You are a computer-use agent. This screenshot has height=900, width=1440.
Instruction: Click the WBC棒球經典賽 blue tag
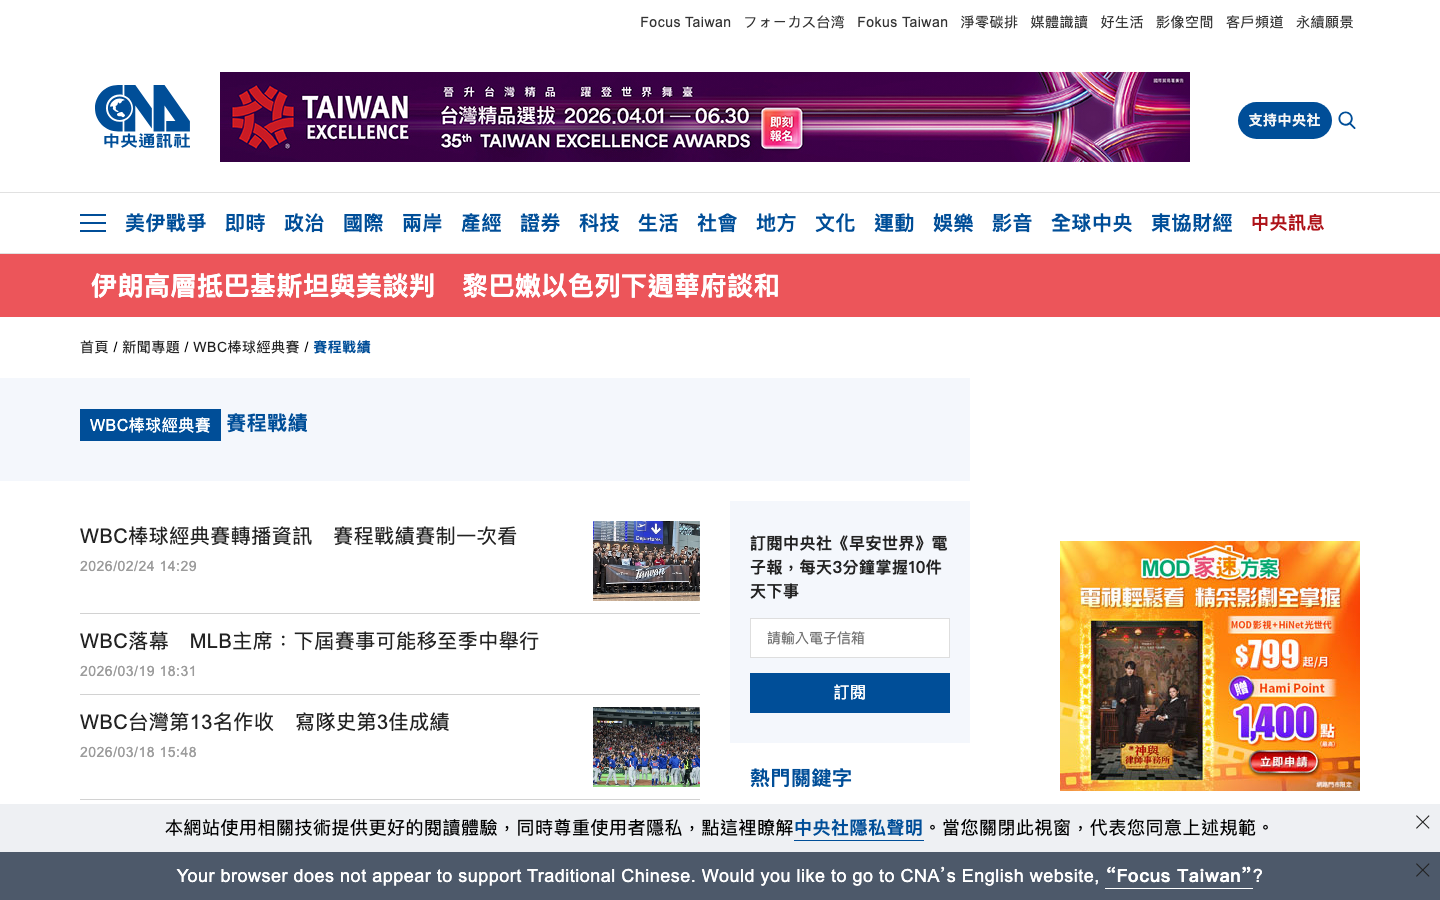[x=150, y=425]
